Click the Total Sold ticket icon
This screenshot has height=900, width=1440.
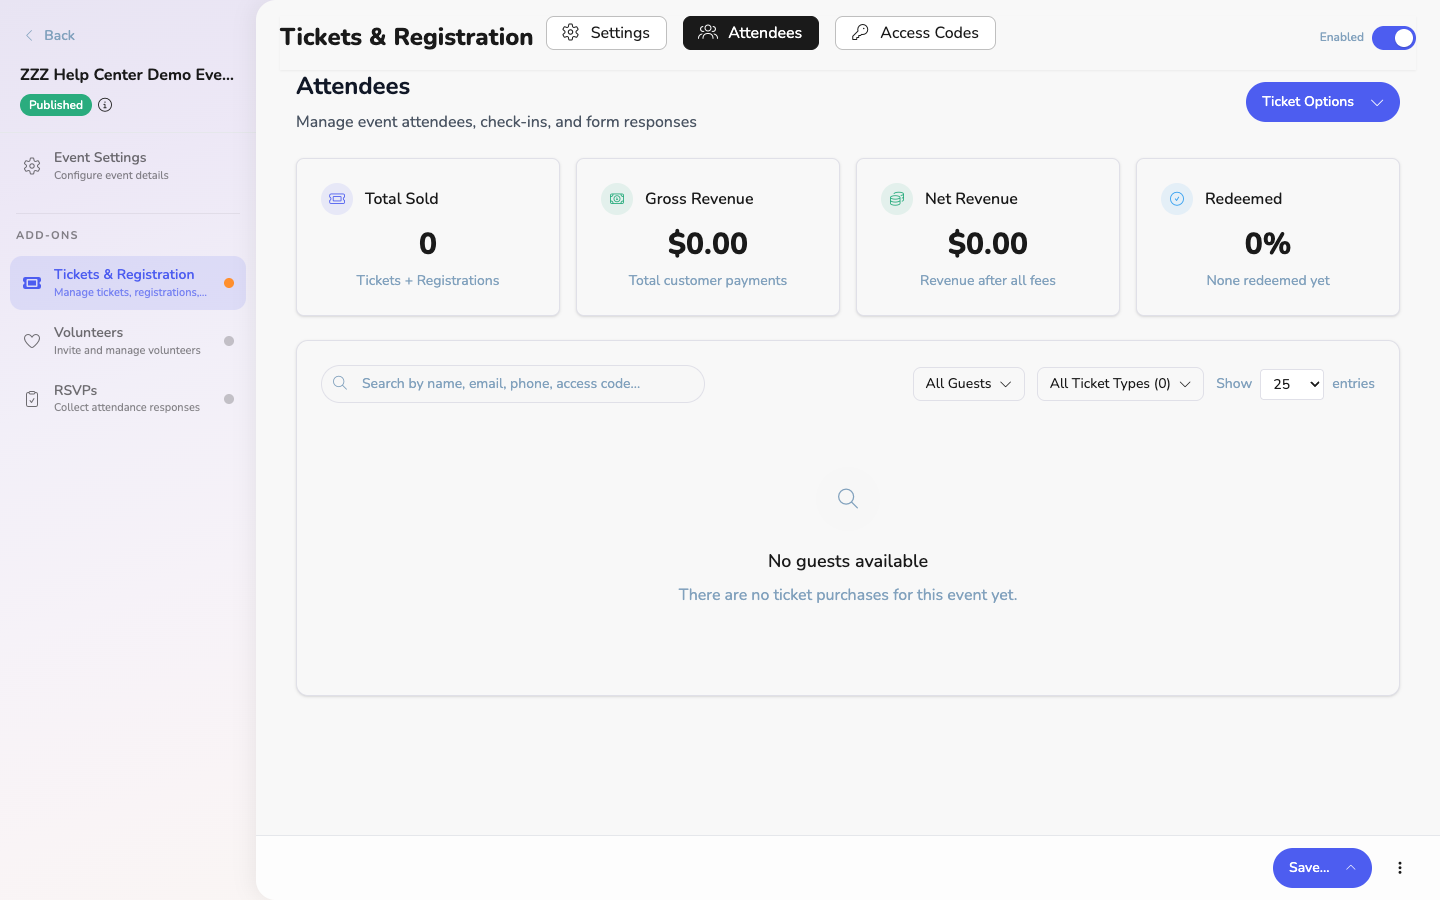point(337,199)
